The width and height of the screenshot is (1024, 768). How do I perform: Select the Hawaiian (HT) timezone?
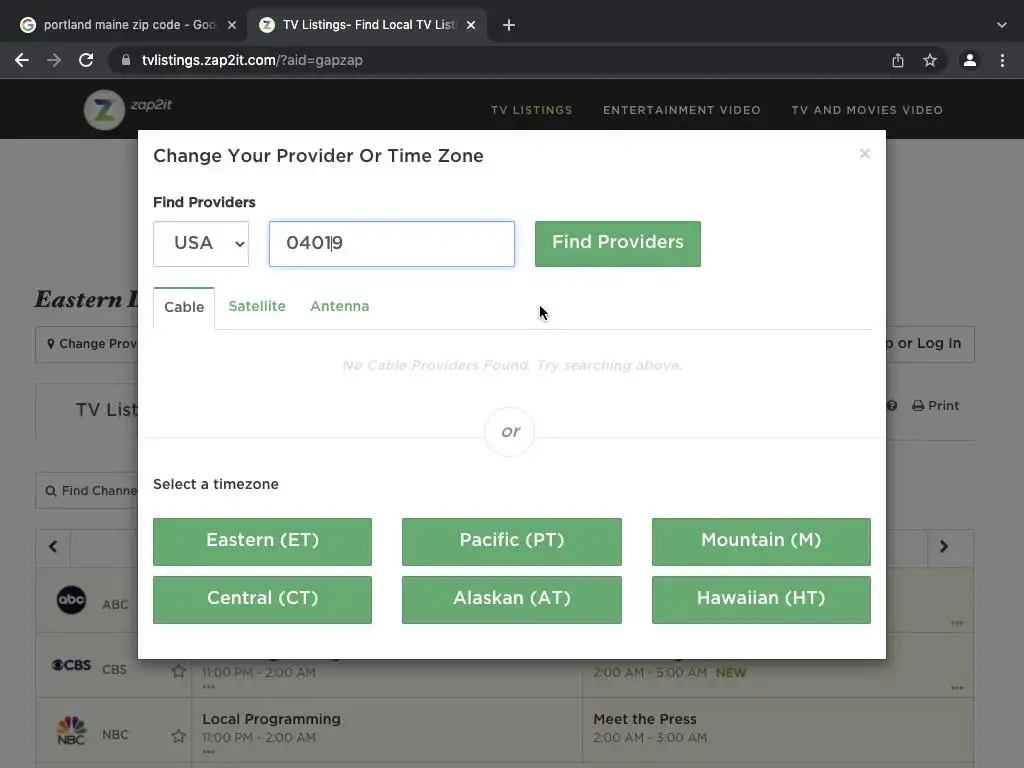[x=761, y=600]
